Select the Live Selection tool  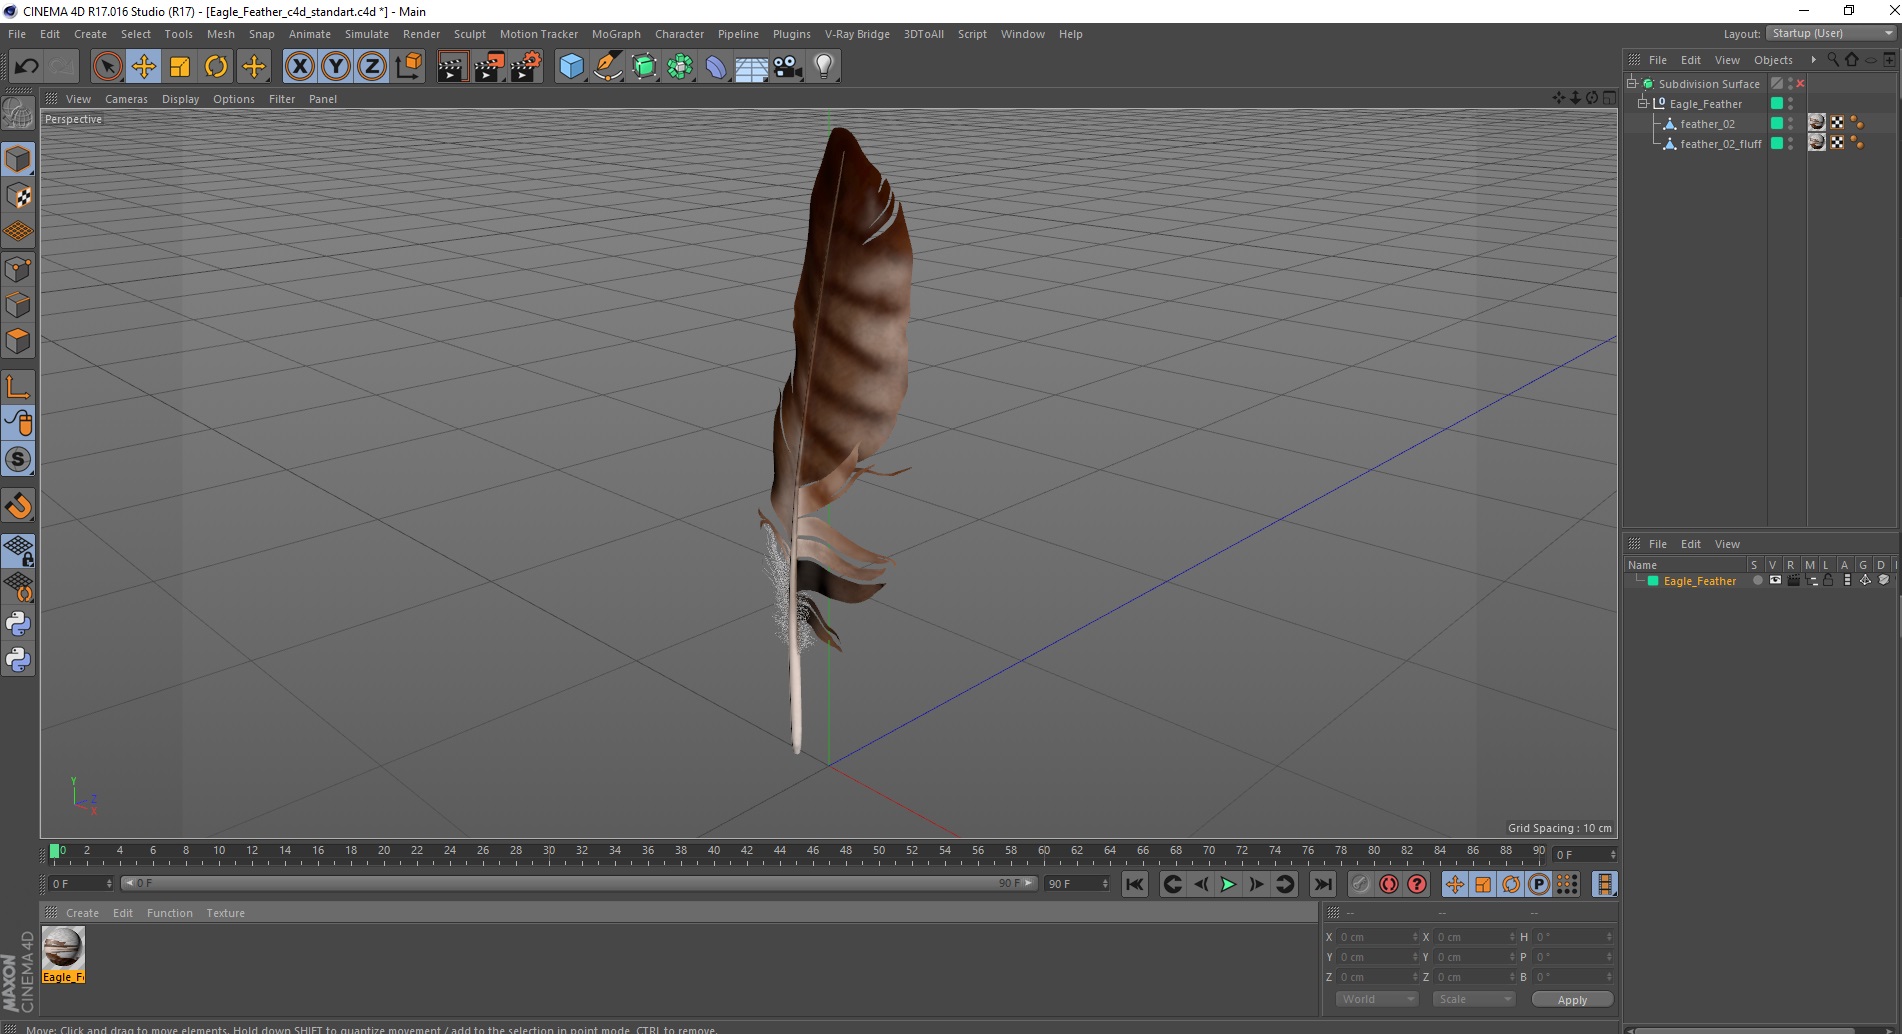[x=107, y=67]
